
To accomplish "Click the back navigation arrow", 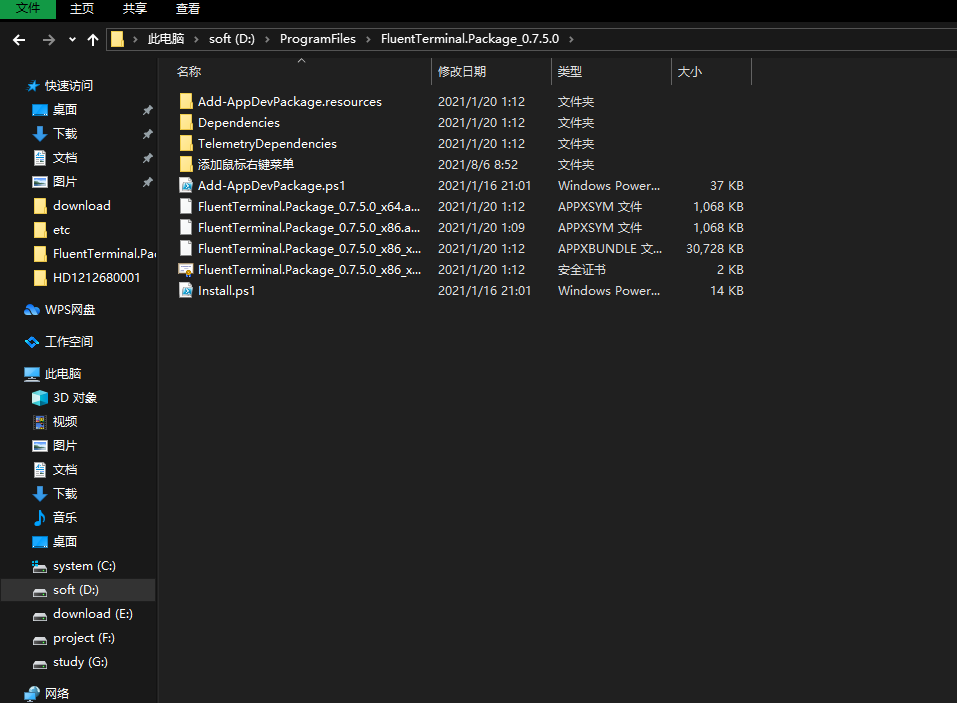I will coord(17,39).
